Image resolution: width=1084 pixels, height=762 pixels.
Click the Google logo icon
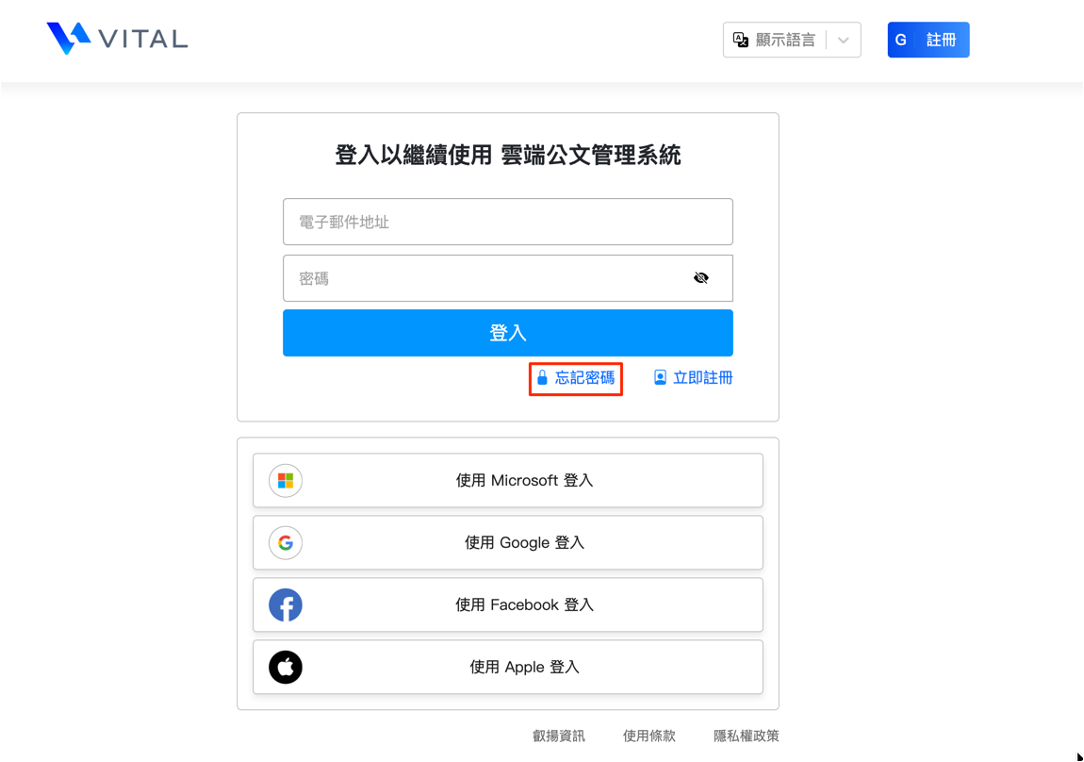286,543
